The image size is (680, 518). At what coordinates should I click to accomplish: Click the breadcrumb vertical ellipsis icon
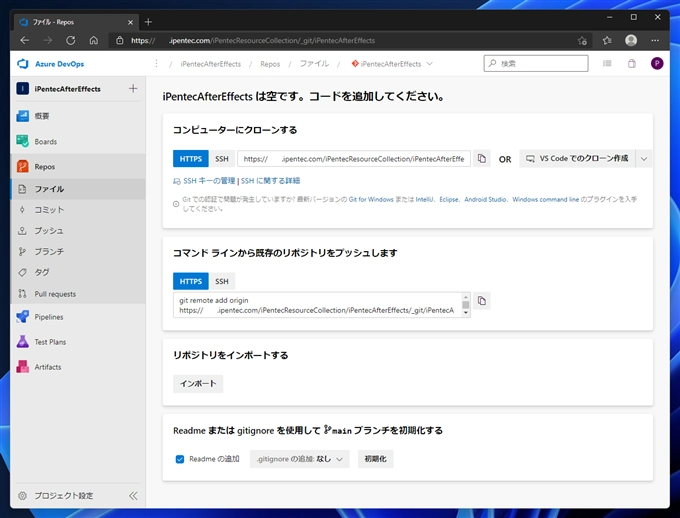point(156,64)
